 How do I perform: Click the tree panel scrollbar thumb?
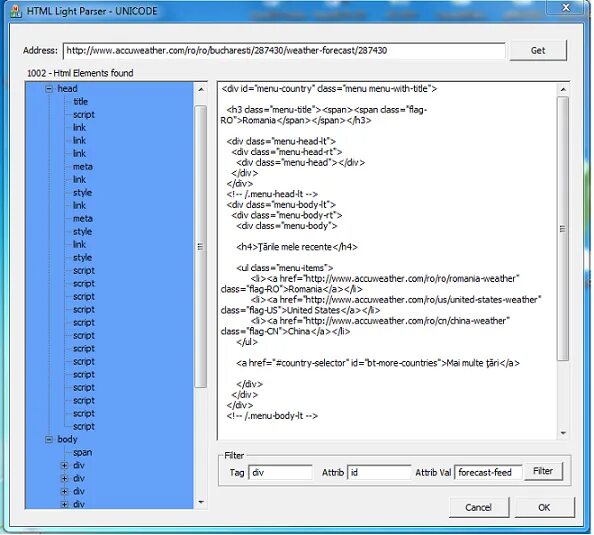(x=201, y=247)
